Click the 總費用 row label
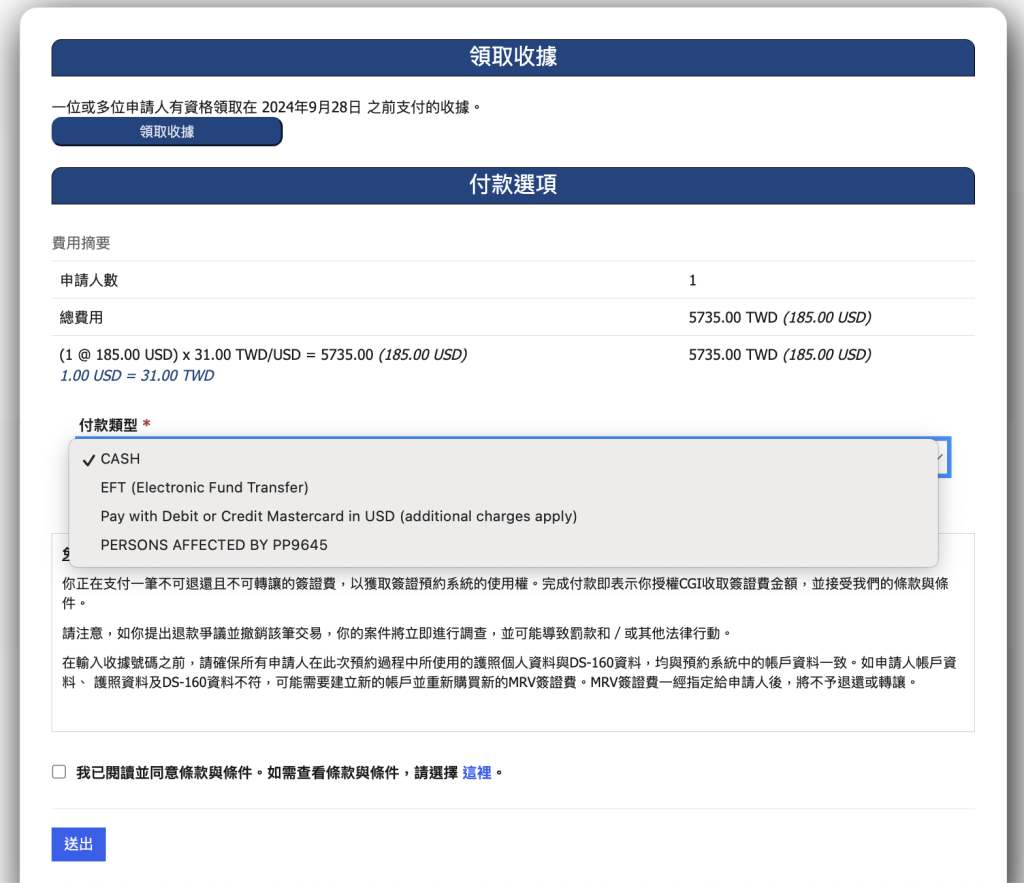The width and height of the screenshot is (1024, 883). point(81,318)
